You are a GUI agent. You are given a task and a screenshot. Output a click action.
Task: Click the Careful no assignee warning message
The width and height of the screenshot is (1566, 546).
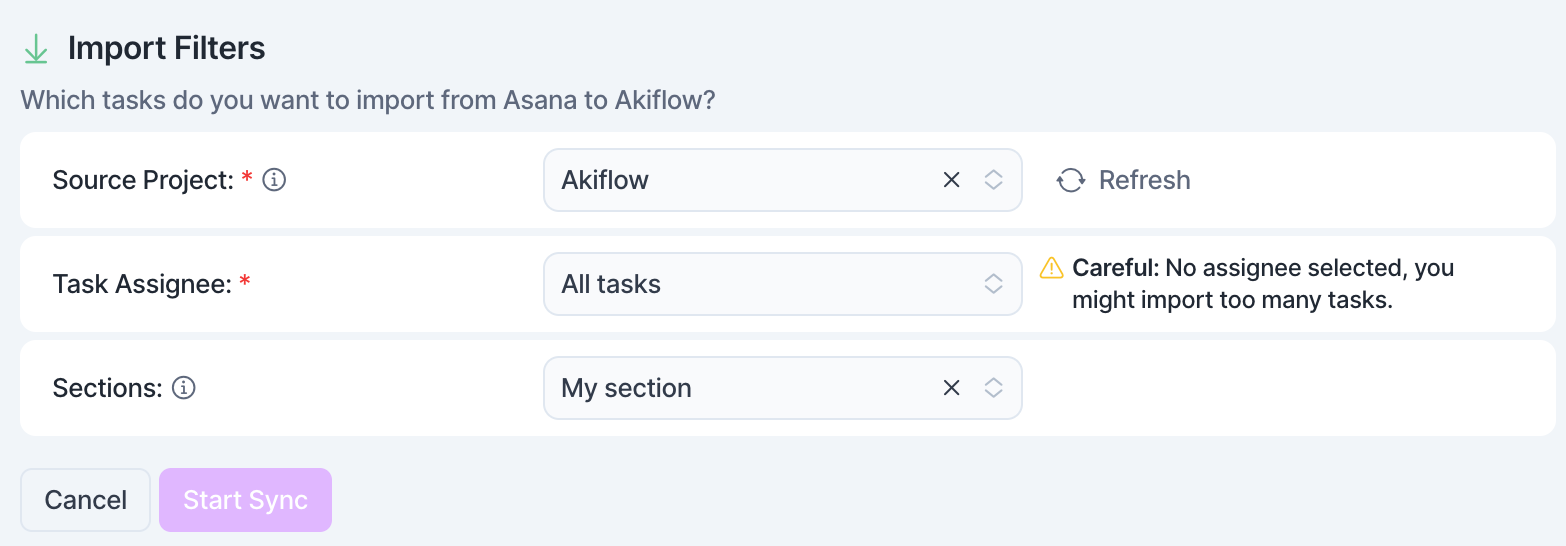(x=1263, y=284)
